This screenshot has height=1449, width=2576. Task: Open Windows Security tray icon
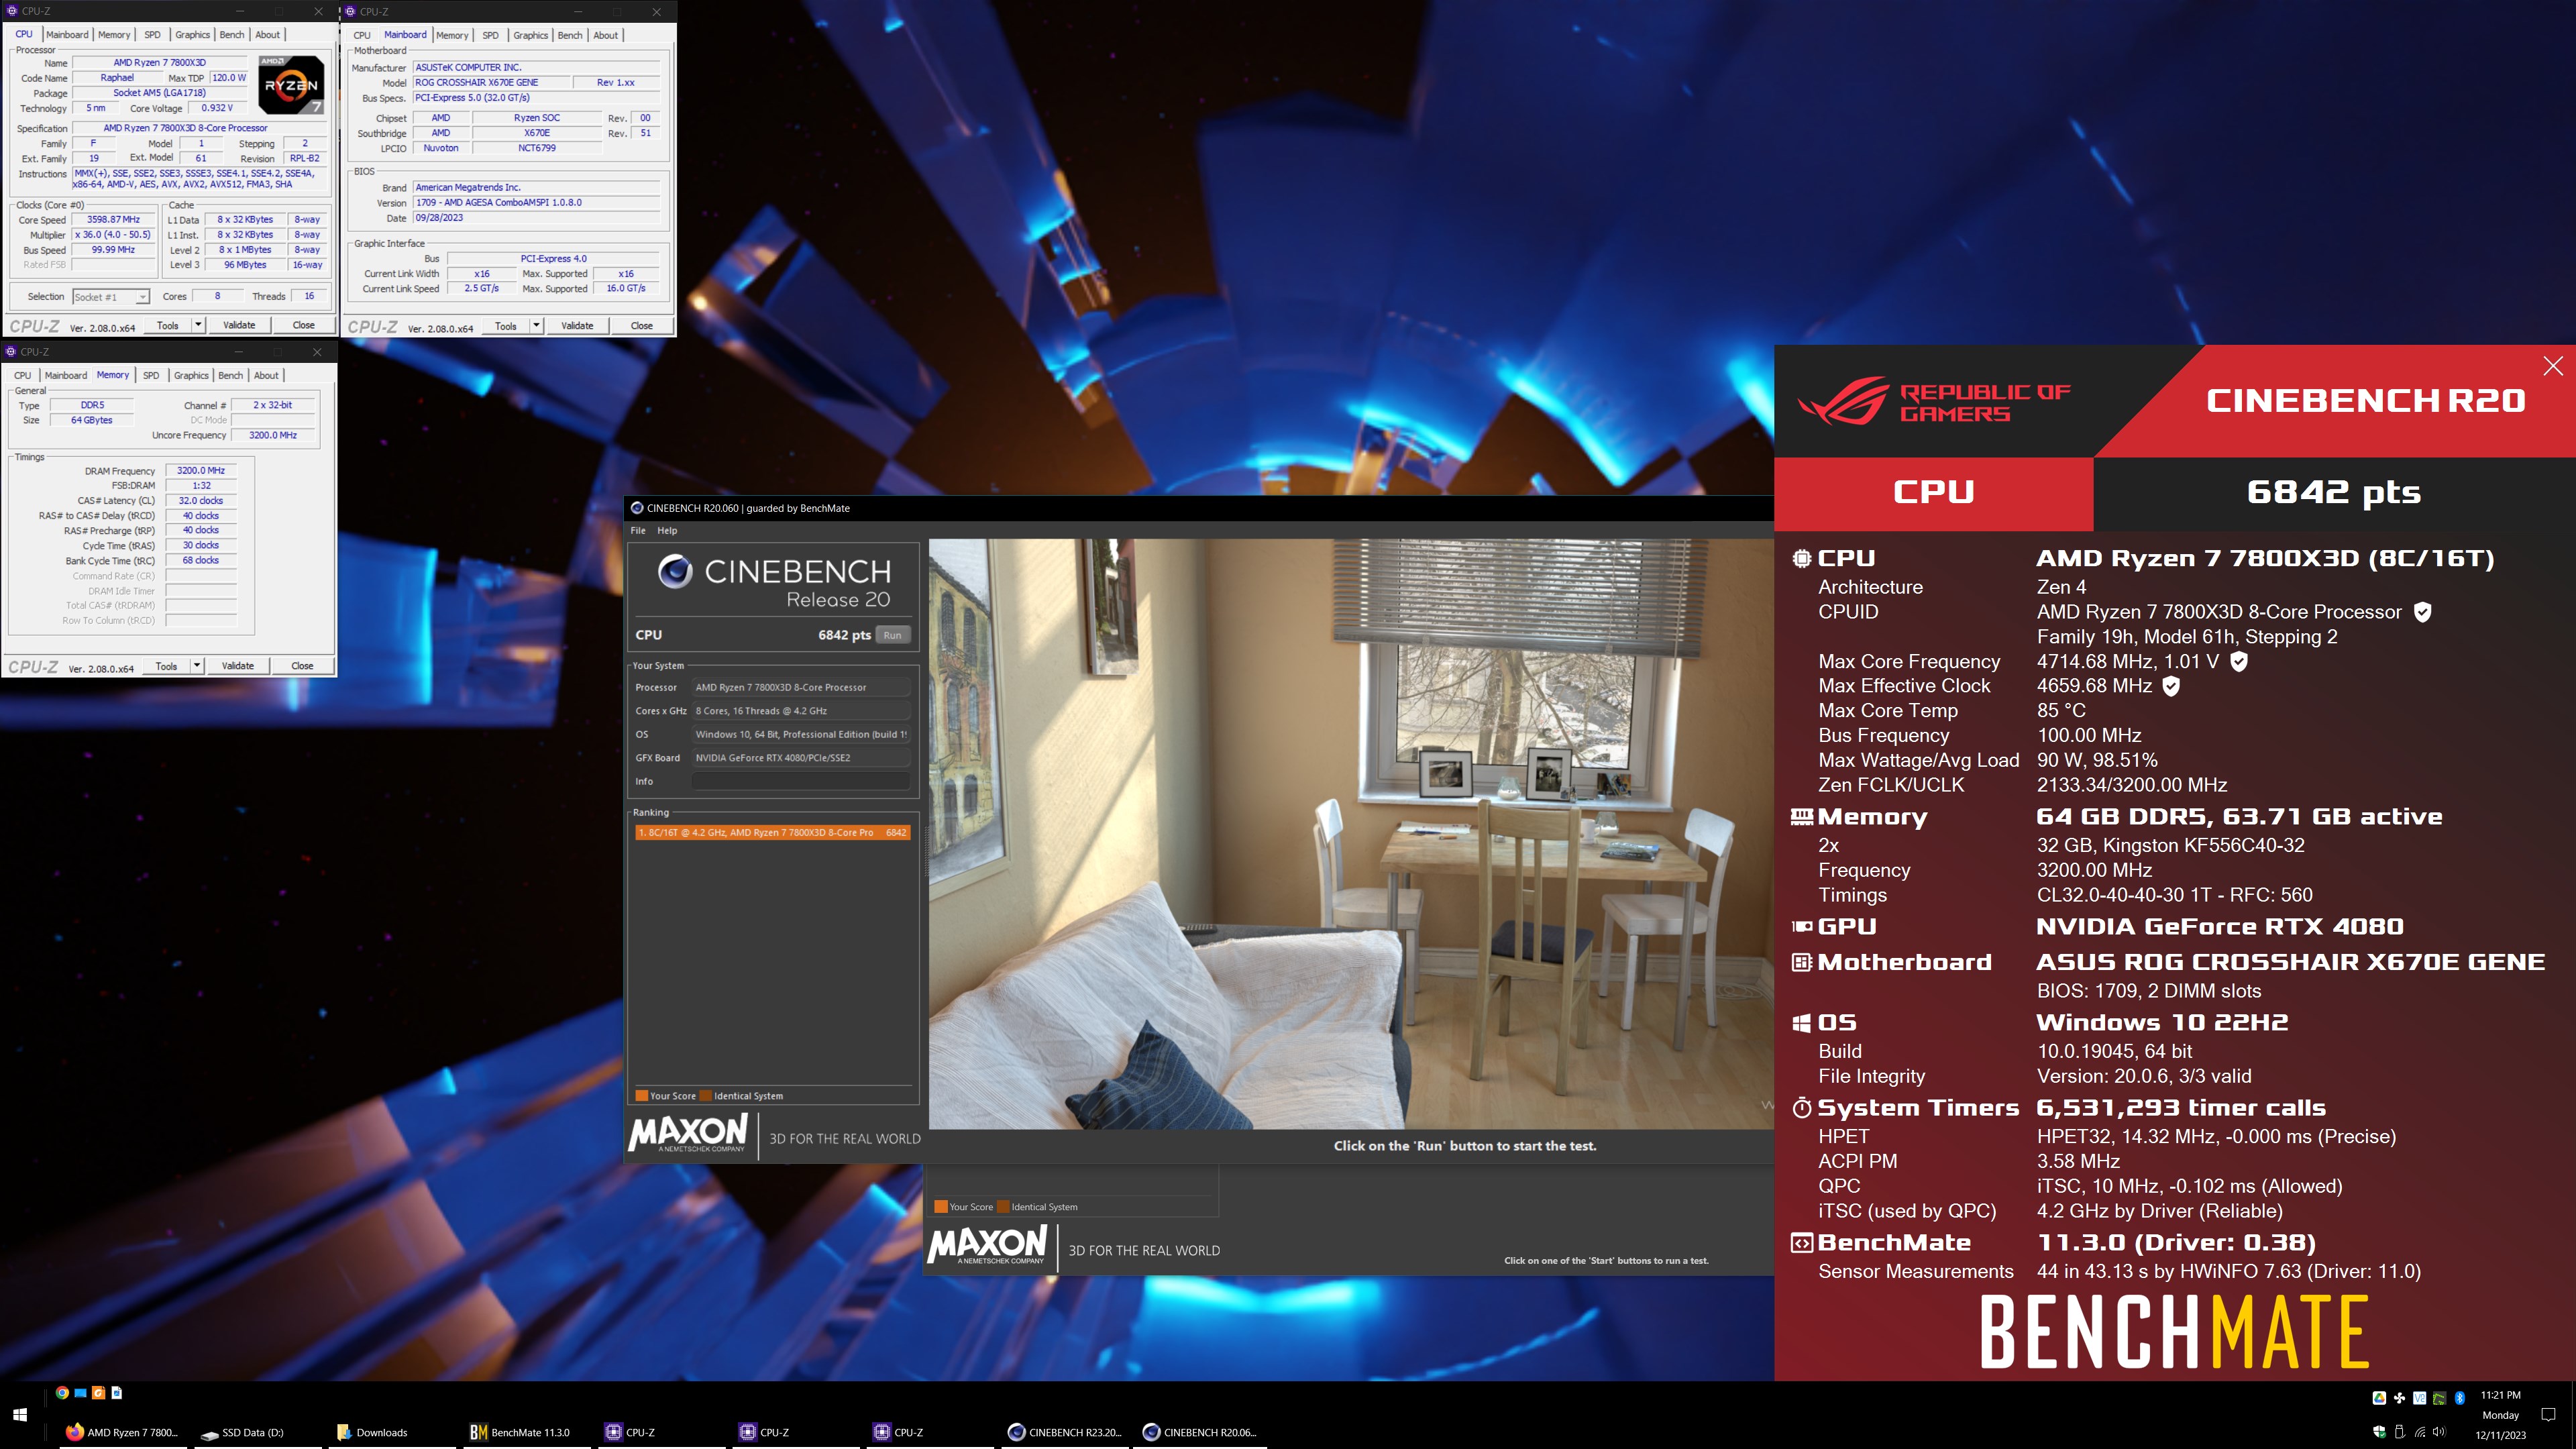(x=2379, y=1432)
